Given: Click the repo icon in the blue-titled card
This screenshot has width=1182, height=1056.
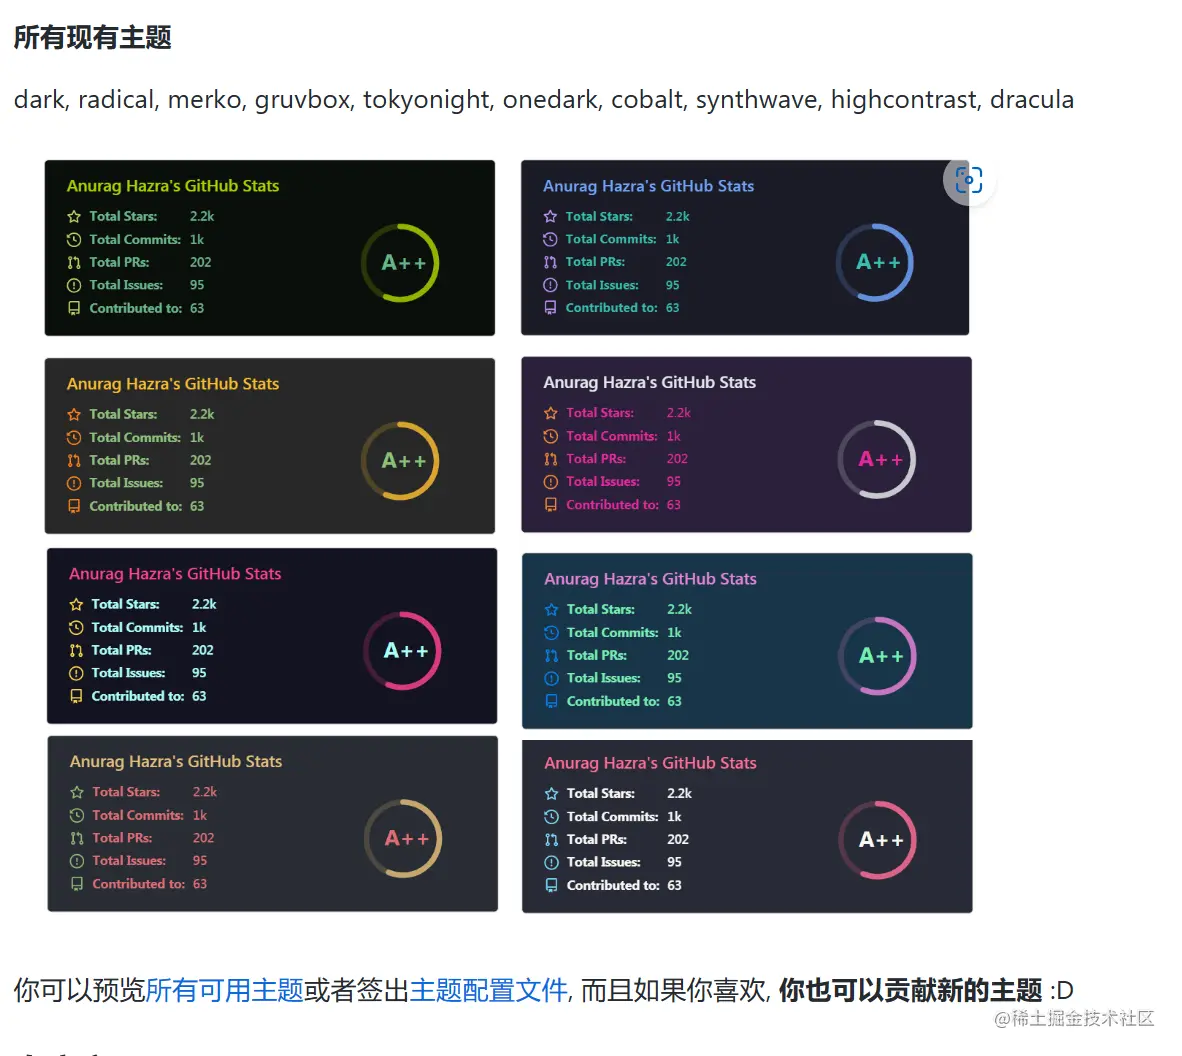Looking at the screenshot, I should [x=550, y=308].
